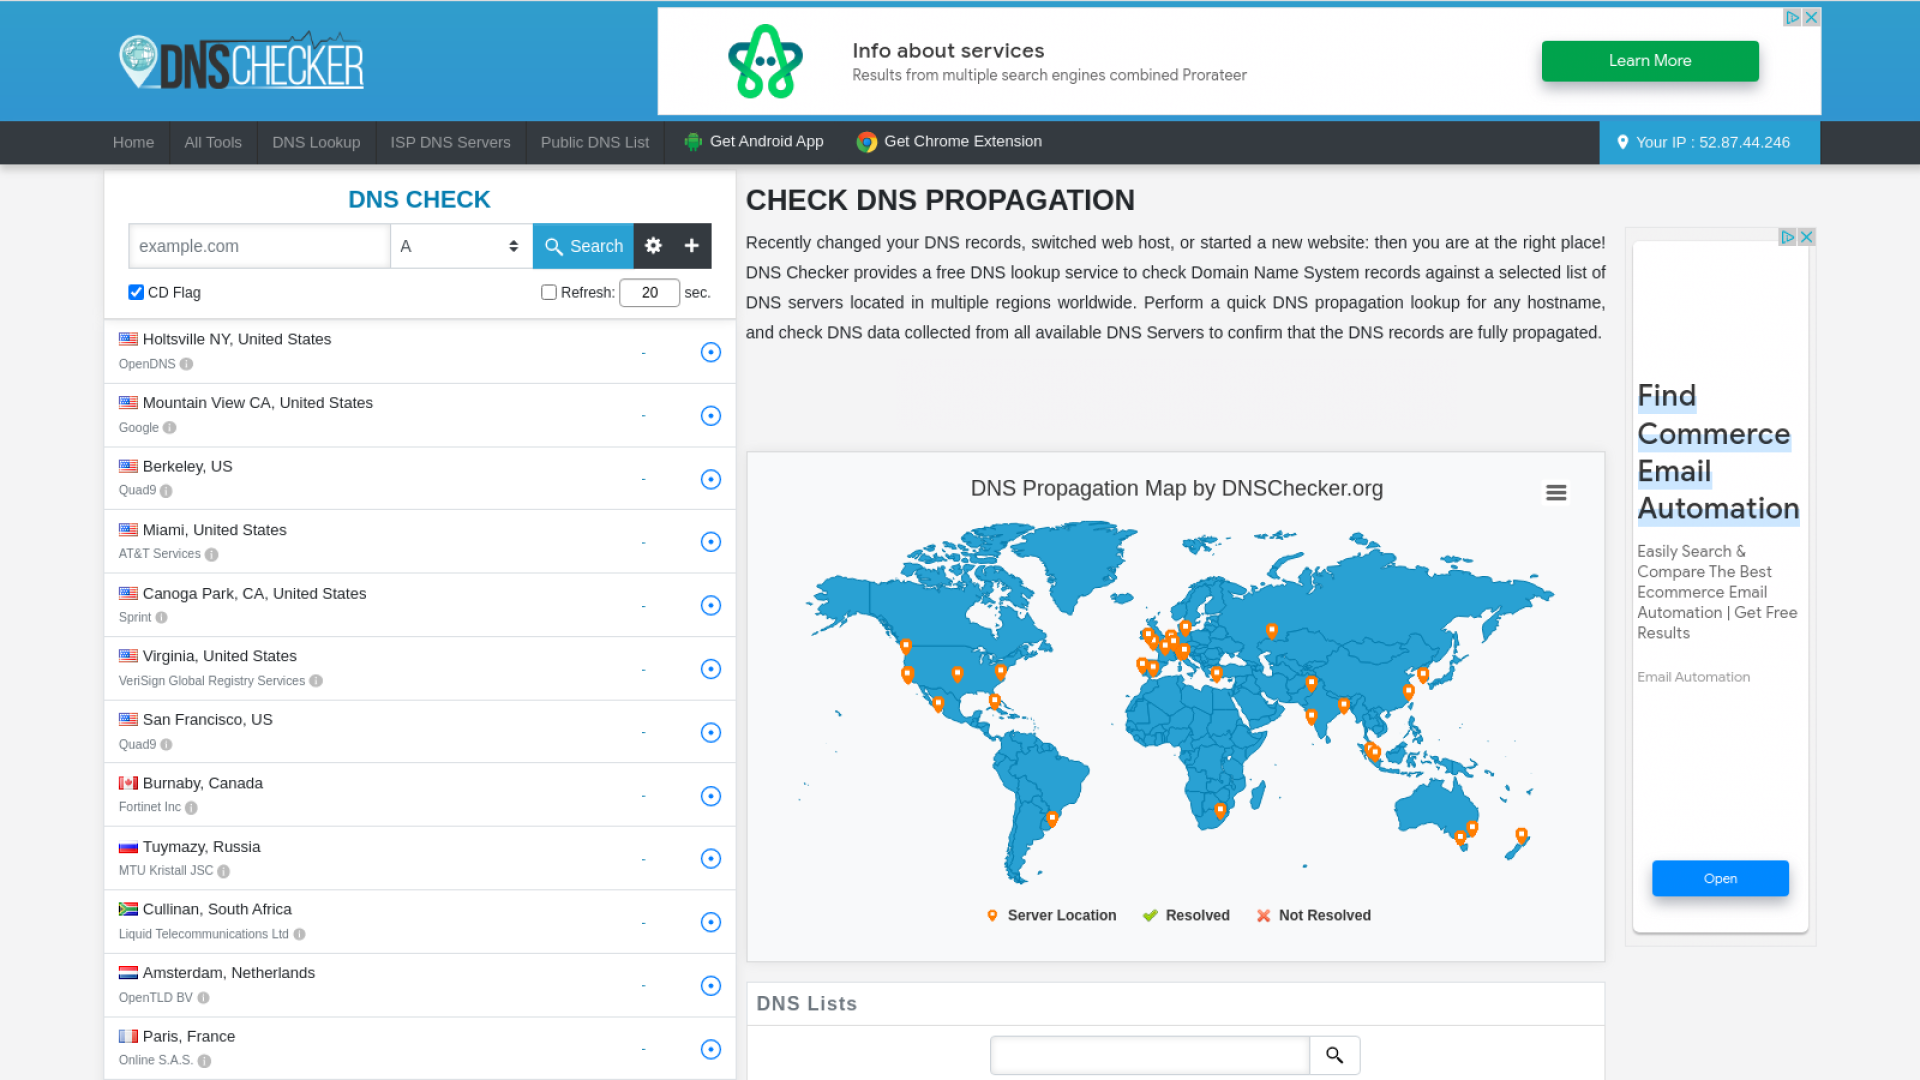The image size is (1920, 1080).
Task: Click the search magnifier in DNS Lists box
Action: [1334, 1055]
